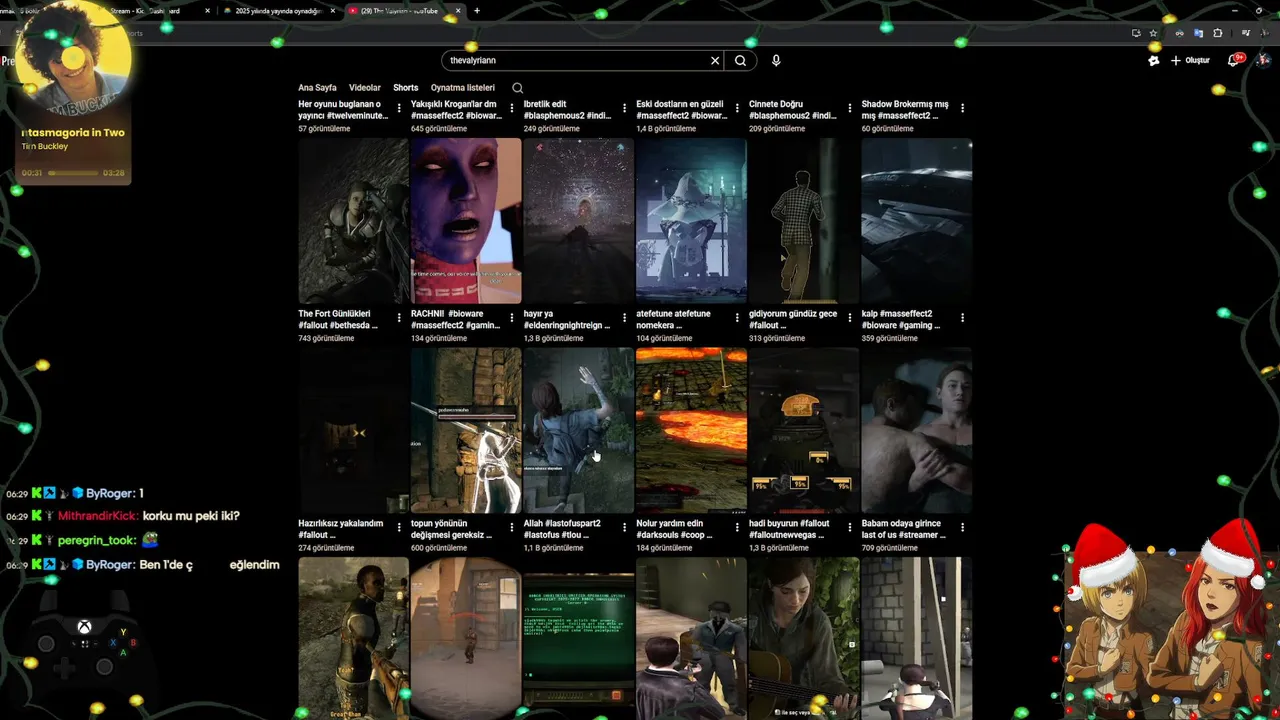Open more options for topun yönünün short

[512, 528]
